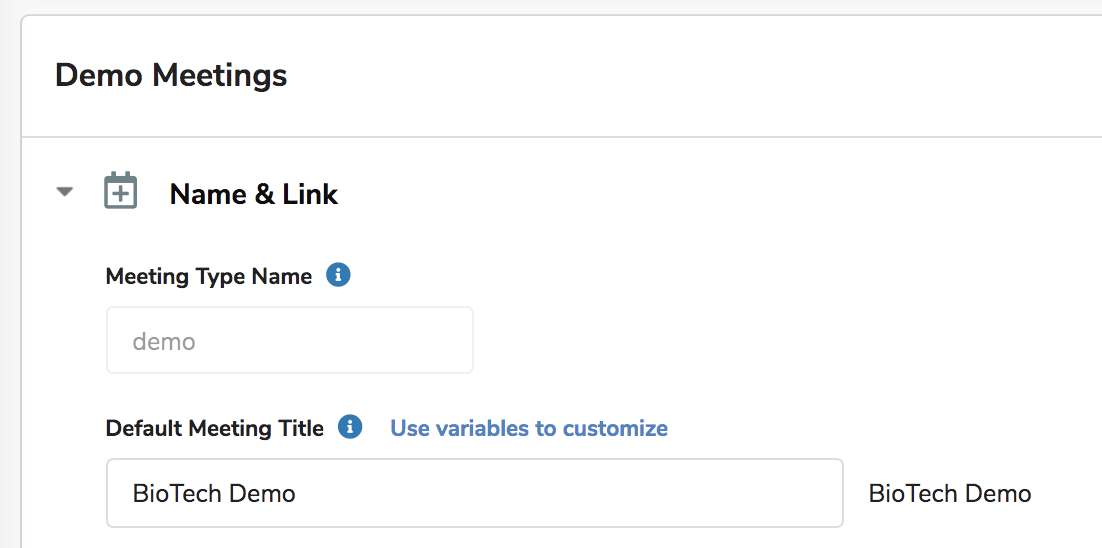Click the "Name & Link" section title
The image size is (1102, 548).
[x=254, y=193]
